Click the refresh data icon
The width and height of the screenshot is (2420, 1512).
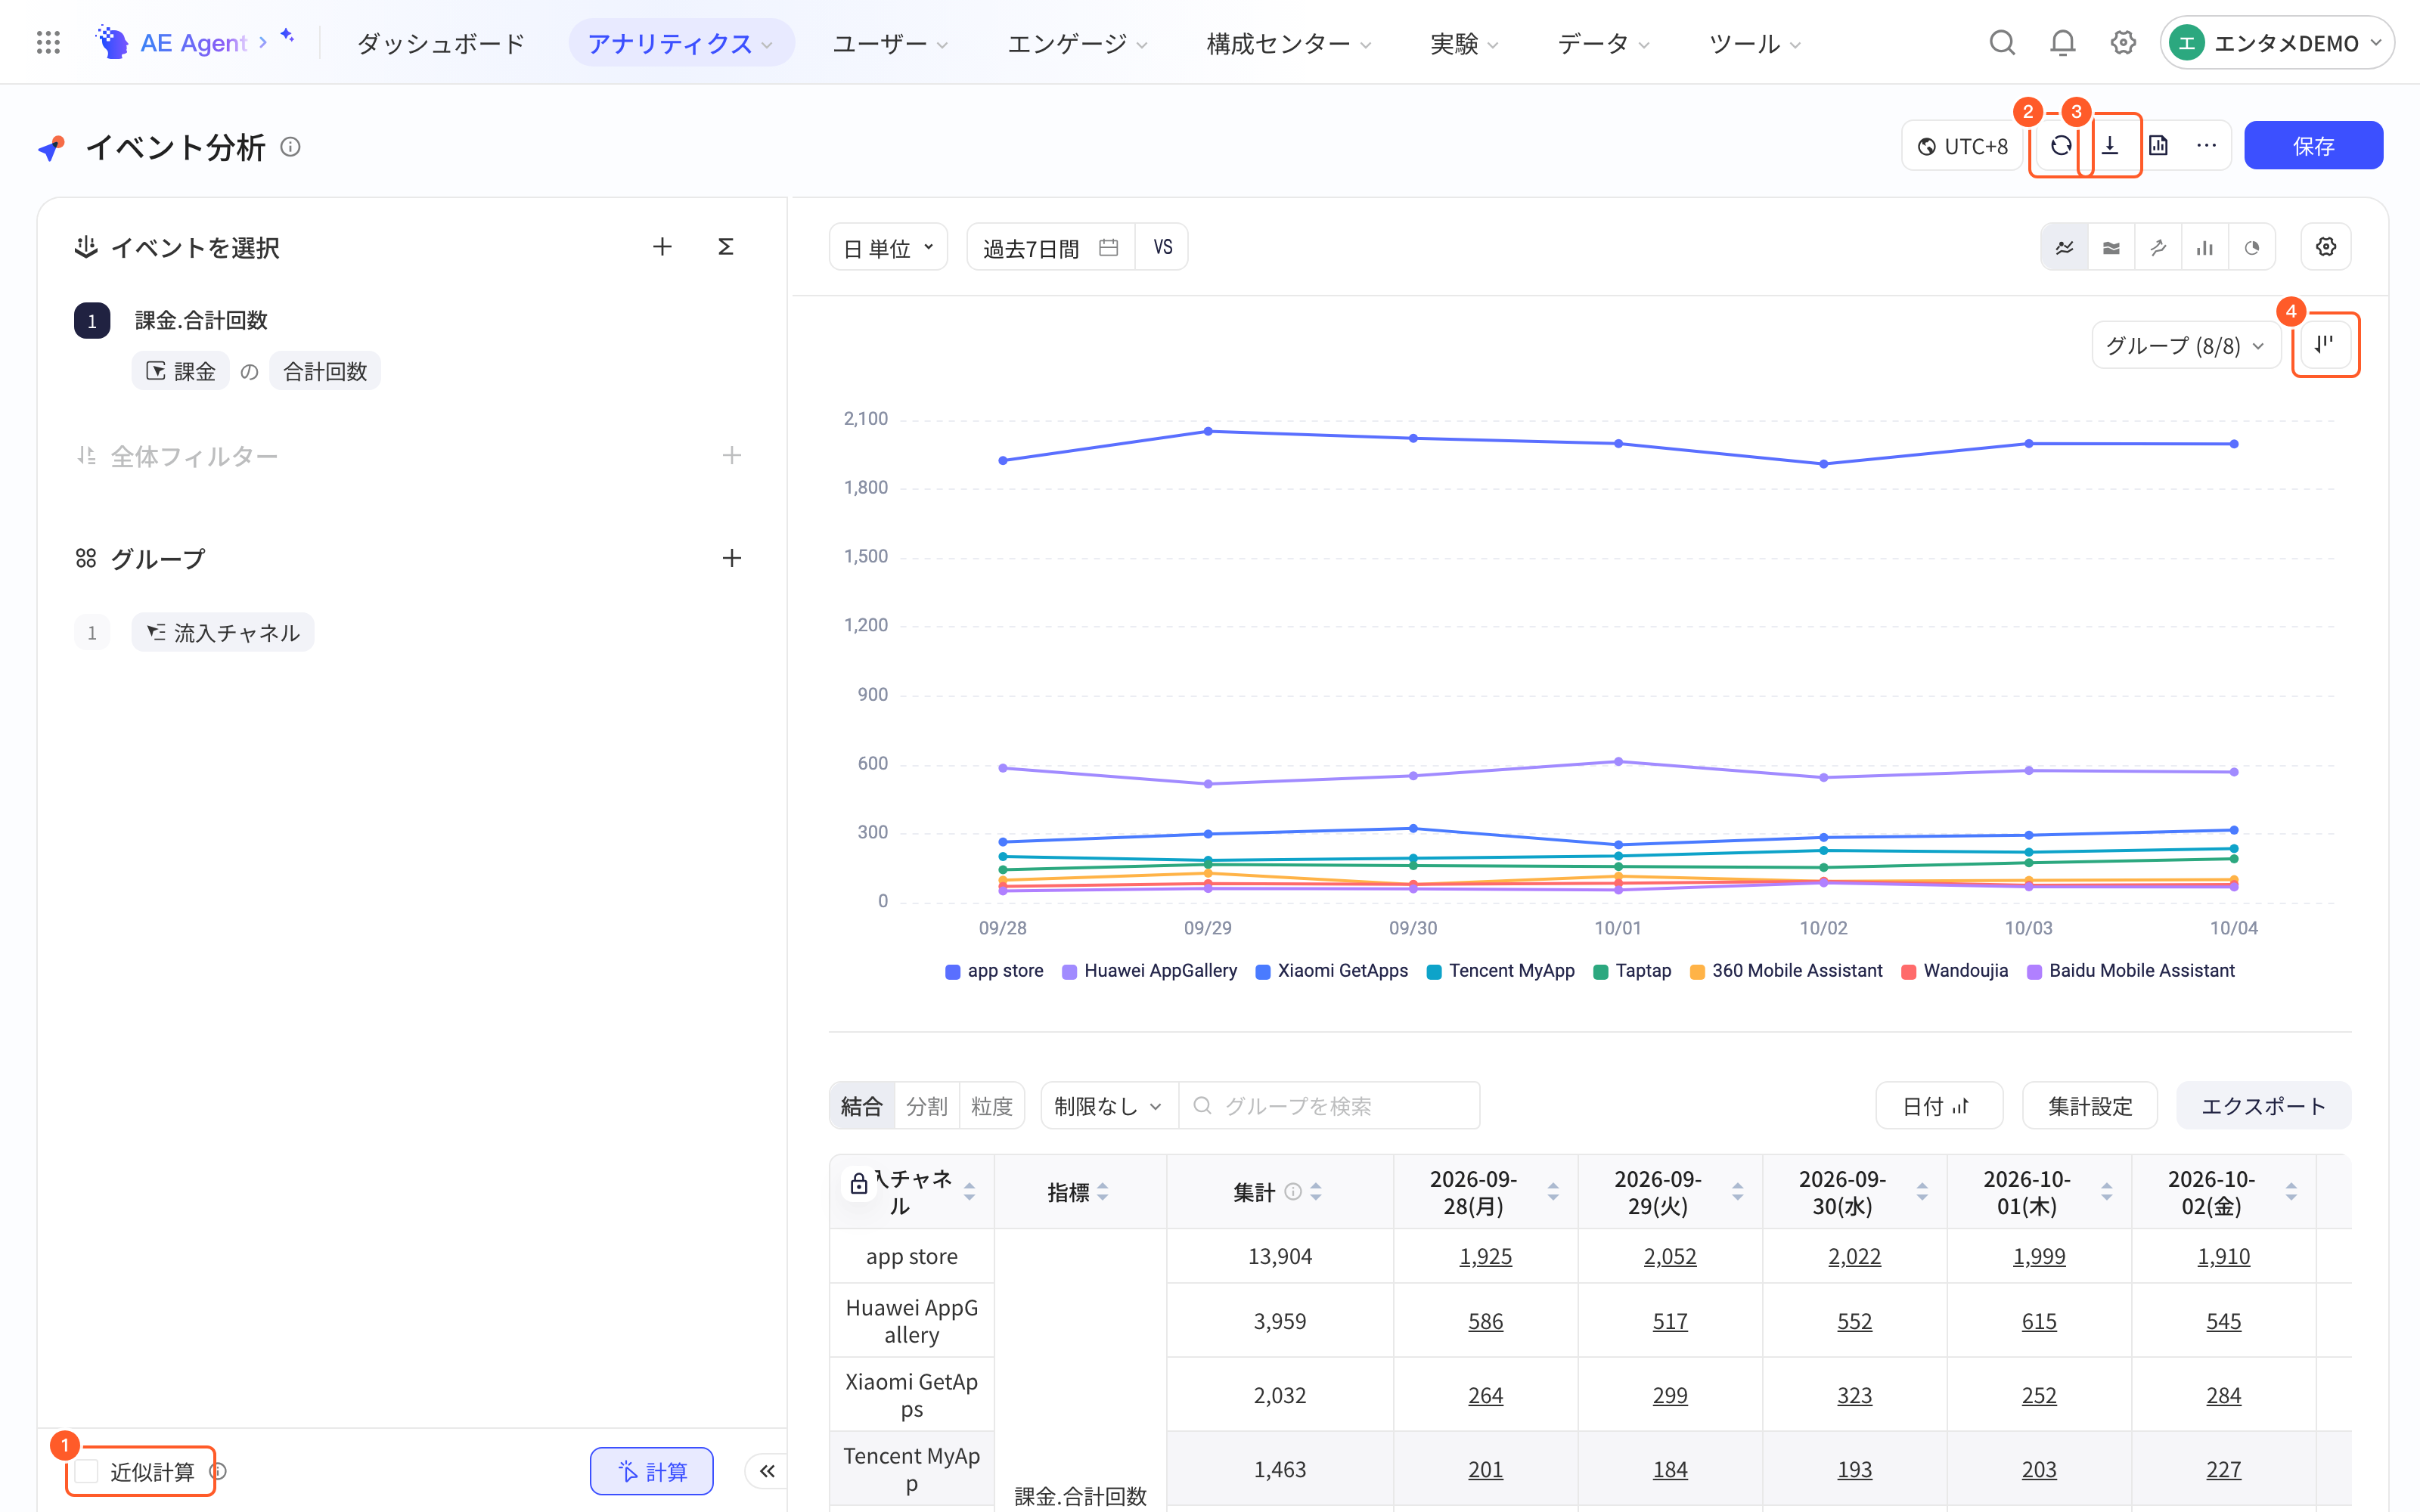2061,146
